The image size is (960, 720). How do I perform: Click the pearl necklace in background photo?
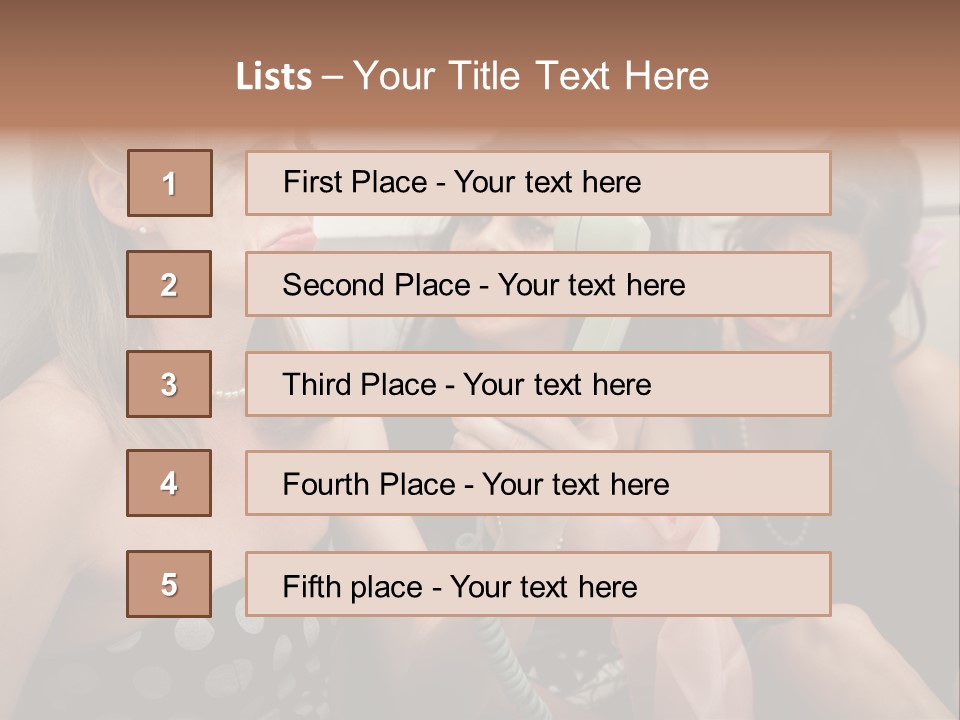(x=229, y=393)
